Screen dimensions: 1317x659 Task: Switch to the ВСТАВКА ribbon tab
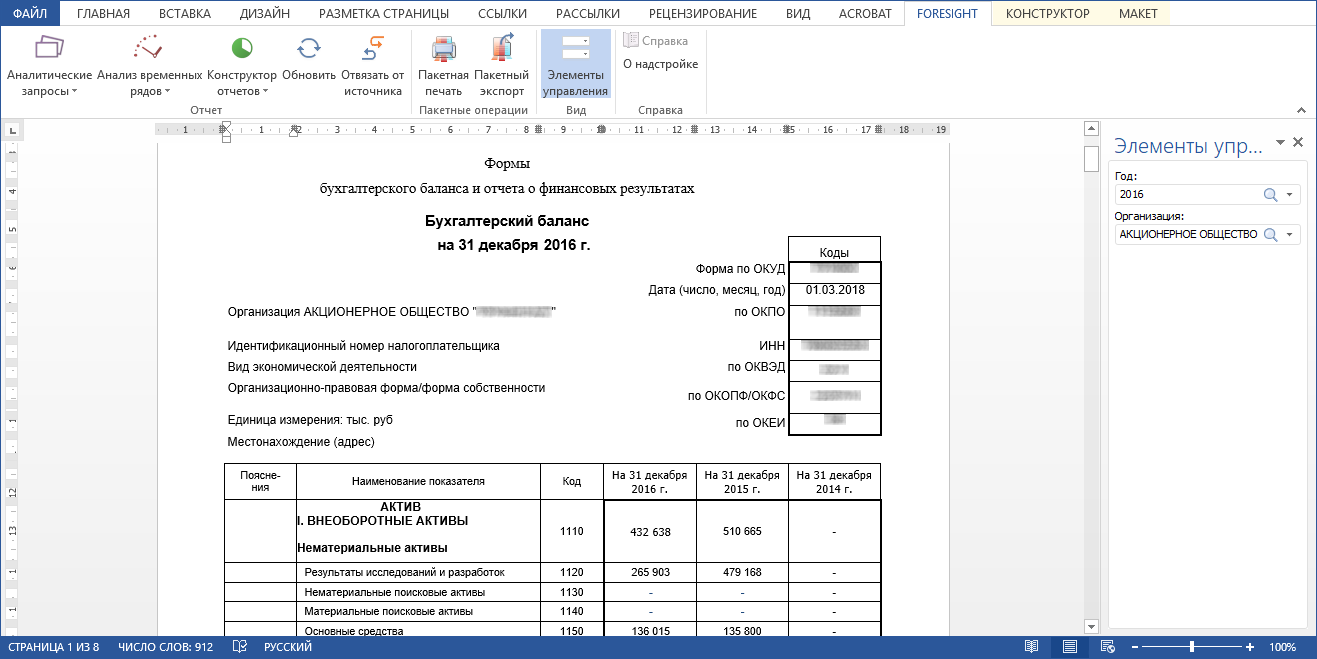click(x=185, y=14)
